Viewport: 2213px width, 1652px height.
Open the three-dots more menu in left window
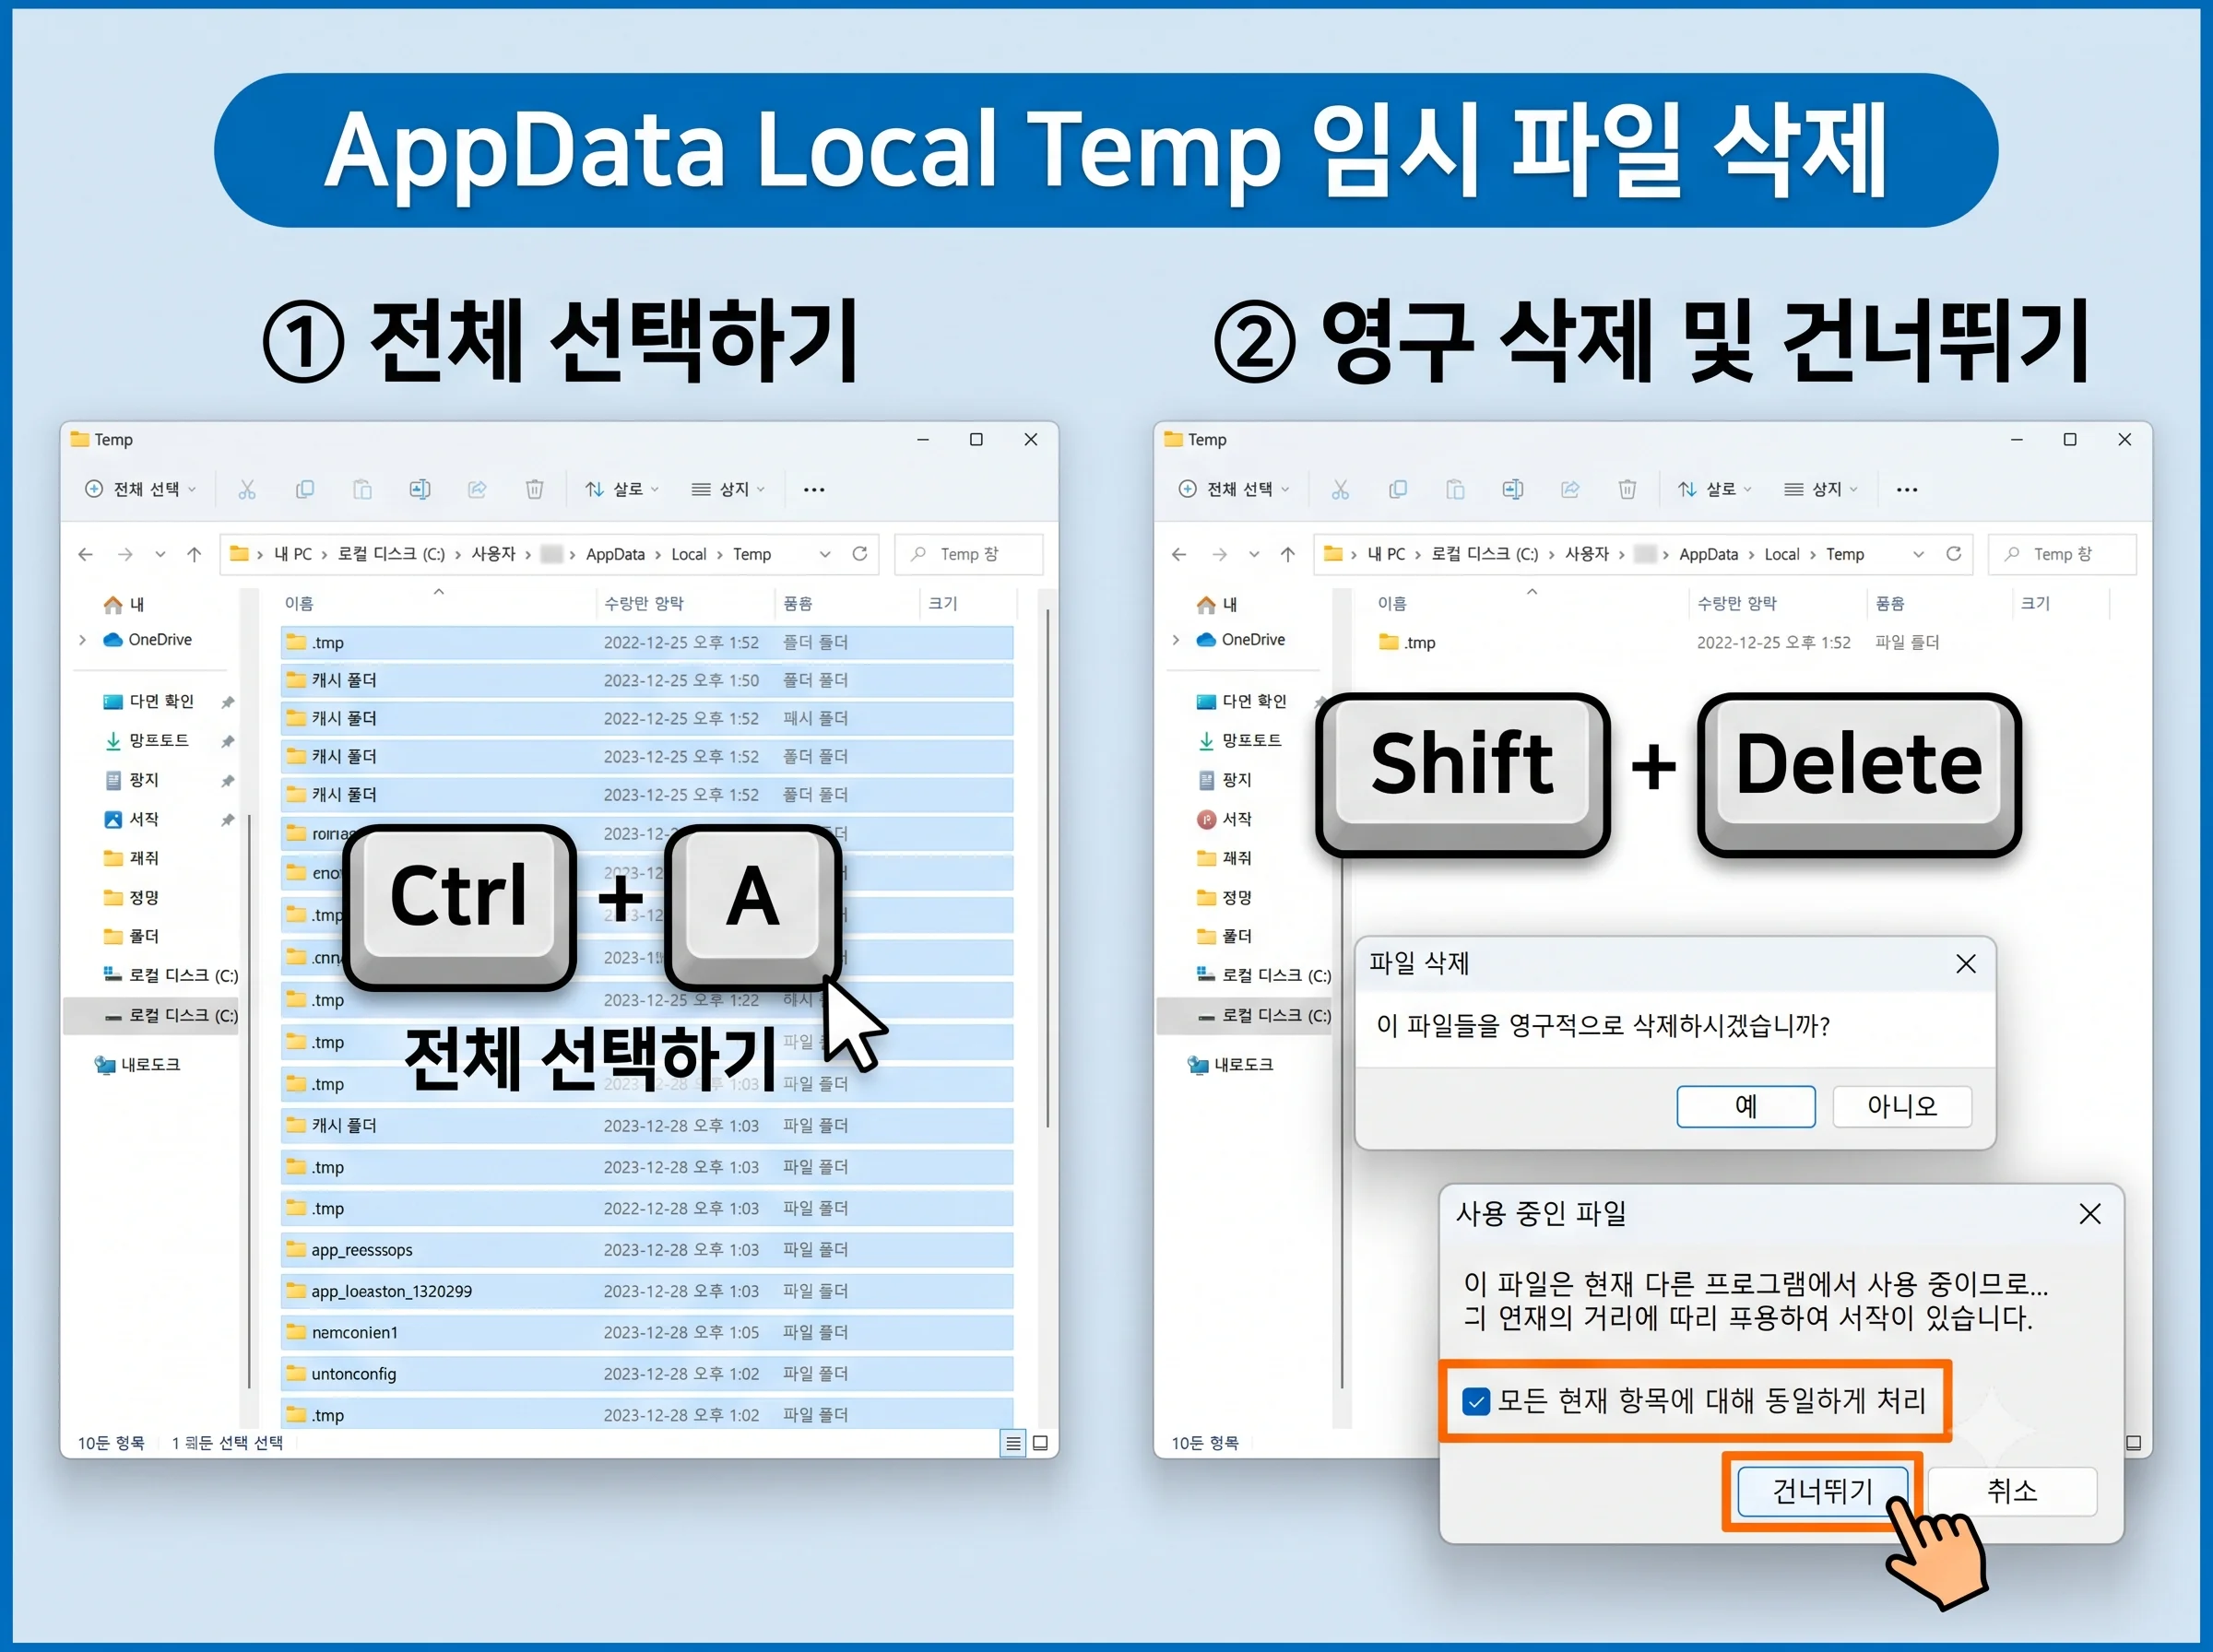click(814, 490)
